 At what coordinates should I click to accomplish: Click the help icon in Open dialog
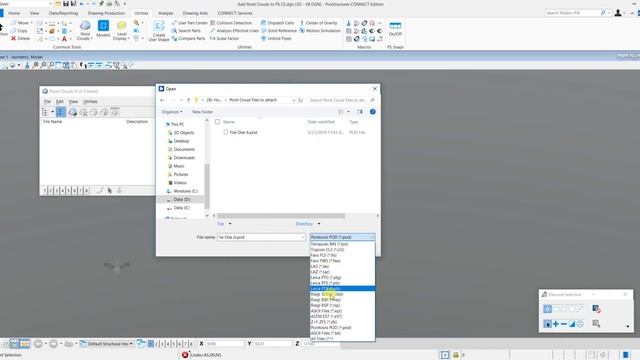373,112
